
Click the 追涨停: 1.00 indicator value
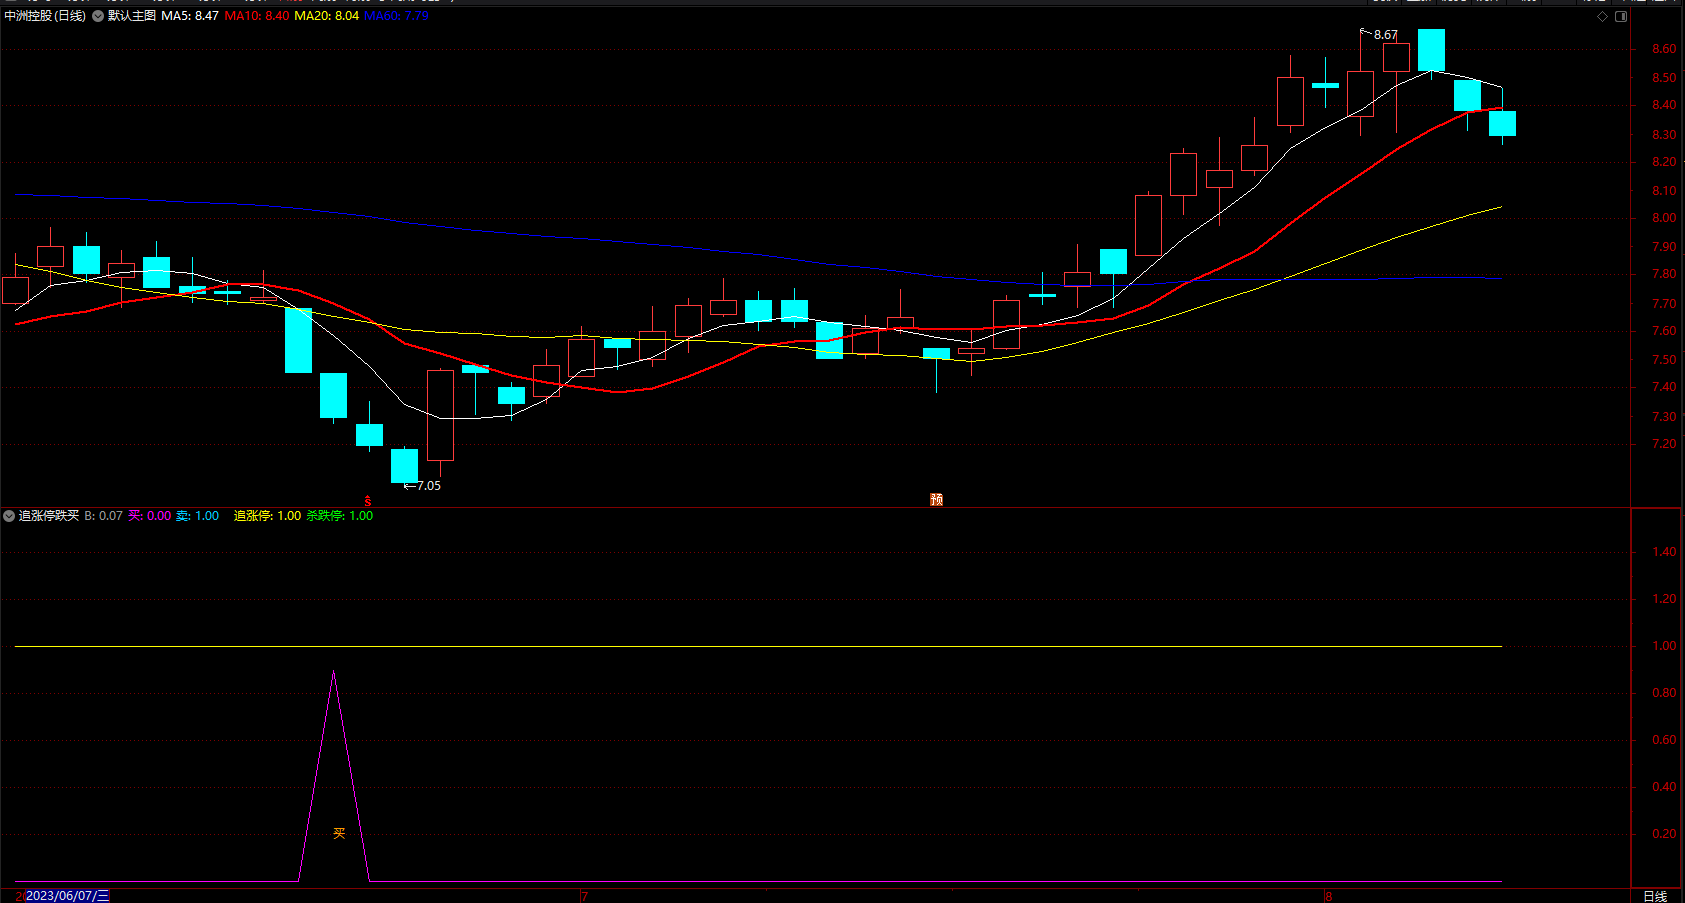coord(267,516)
